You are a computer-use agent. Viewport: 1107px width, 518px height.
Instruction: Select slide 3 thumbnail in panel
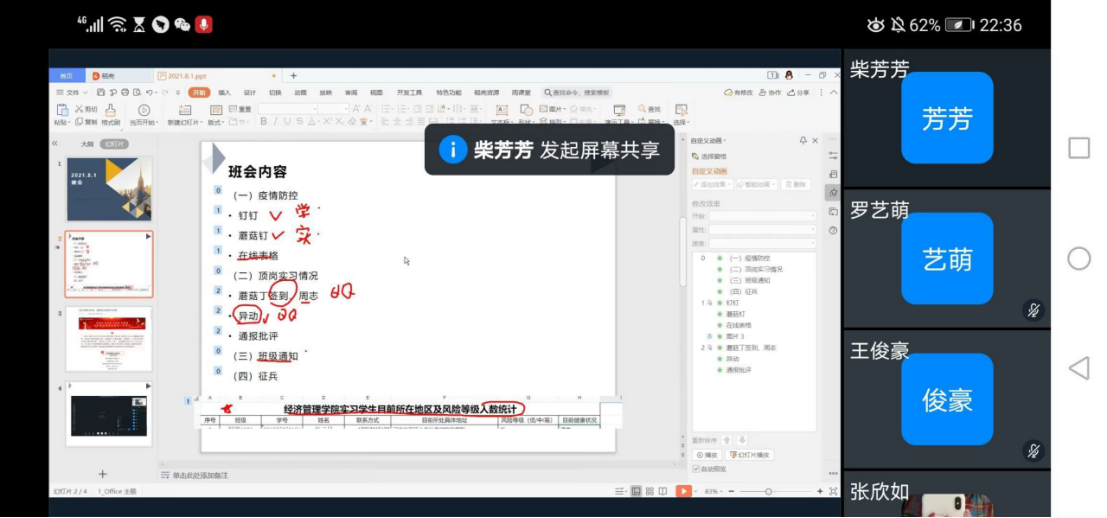point(109,339)
